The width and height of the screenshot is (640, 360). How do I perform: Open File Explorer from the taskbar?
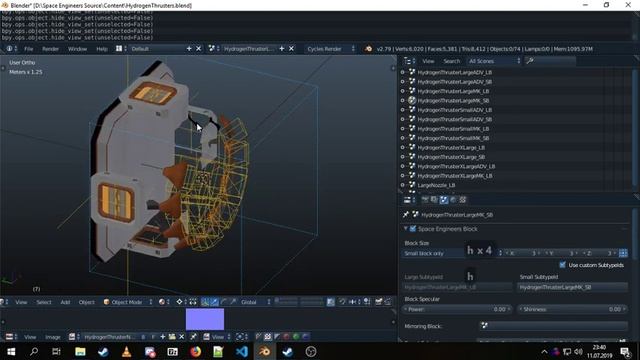point(80,351)
